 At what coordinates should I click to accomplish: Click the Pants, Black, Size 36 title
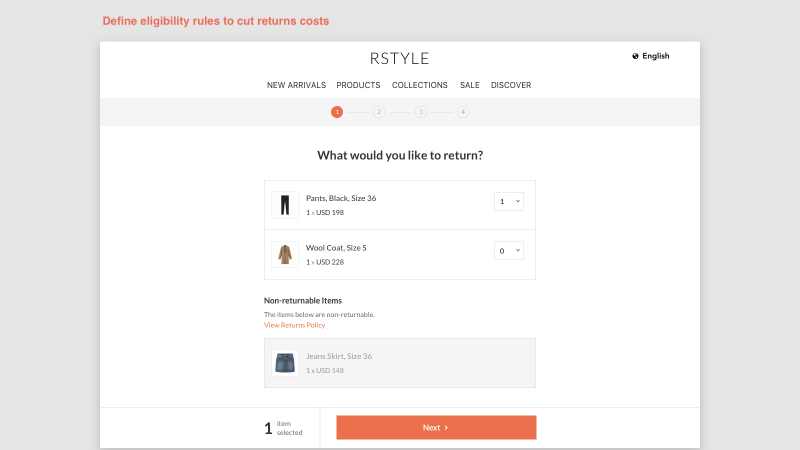pos(341,198)
